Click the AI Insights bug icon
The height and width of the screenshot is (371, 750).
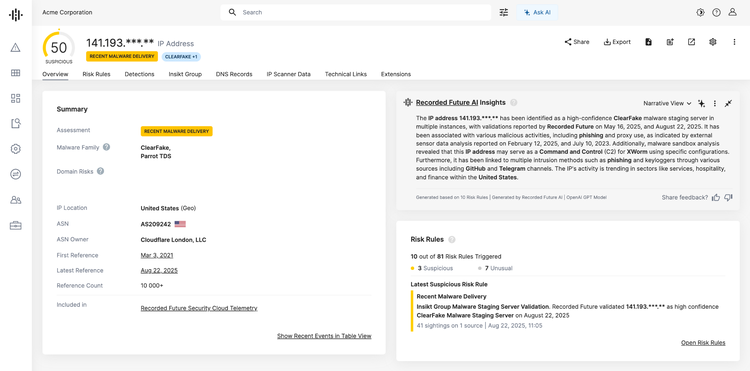408,102
